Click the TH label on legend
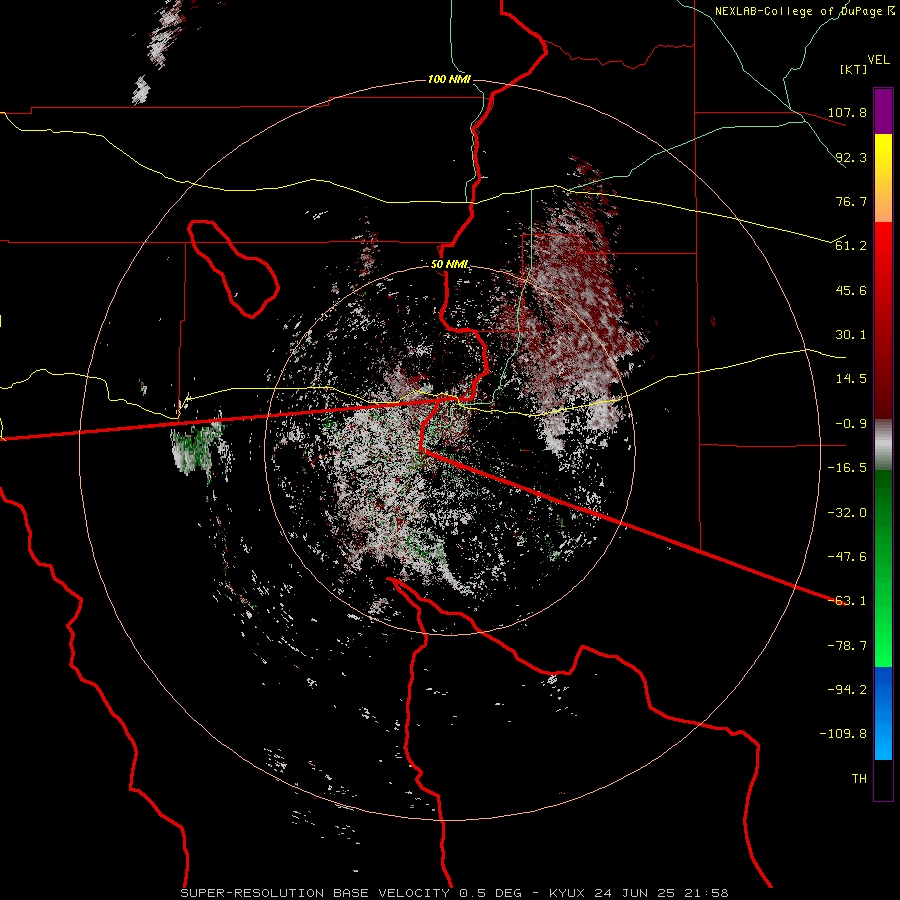This screenshot has height=900, width=900. pyautogui.click(x=859, y=778)
